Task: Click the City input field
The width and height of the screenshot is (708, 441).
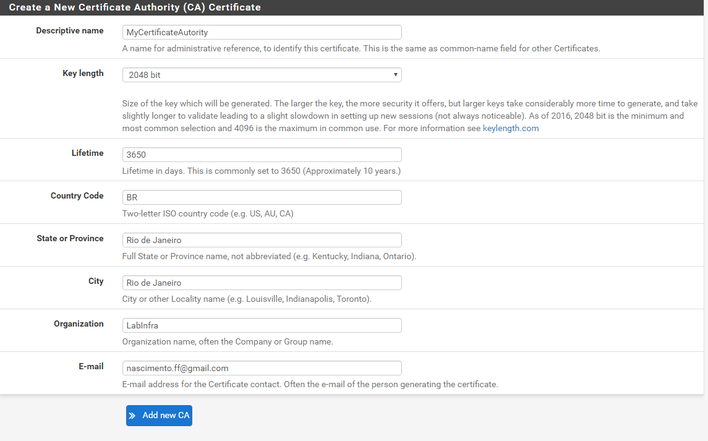Action: point(262,283)
